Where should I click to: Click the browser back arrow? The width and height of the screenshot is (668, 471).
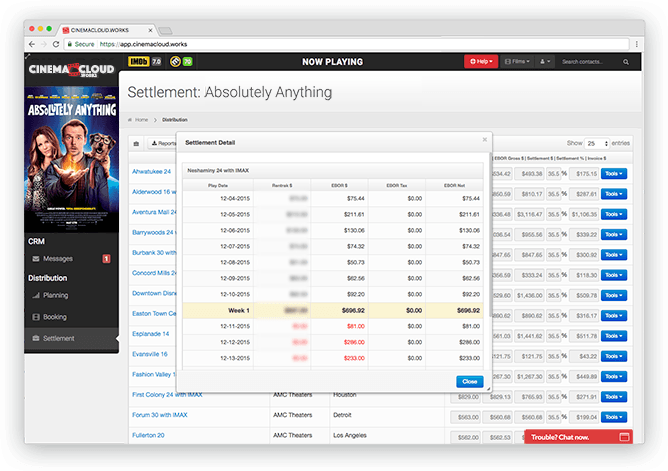pos(32,44)
